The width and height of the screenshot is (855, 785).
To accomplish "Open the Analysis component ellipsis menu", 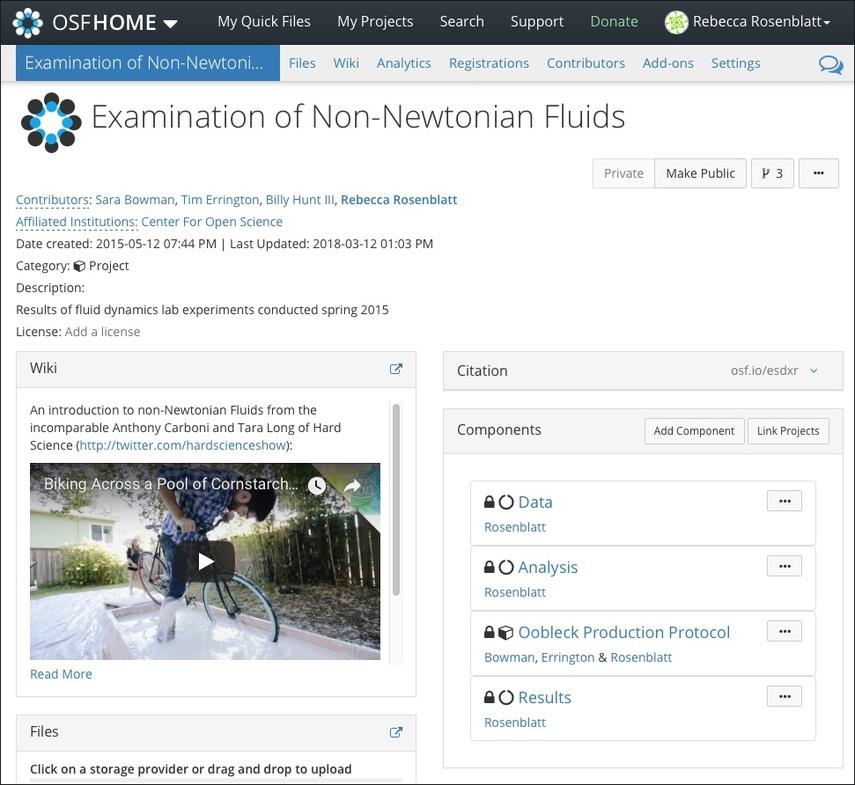I will [784, 566].
